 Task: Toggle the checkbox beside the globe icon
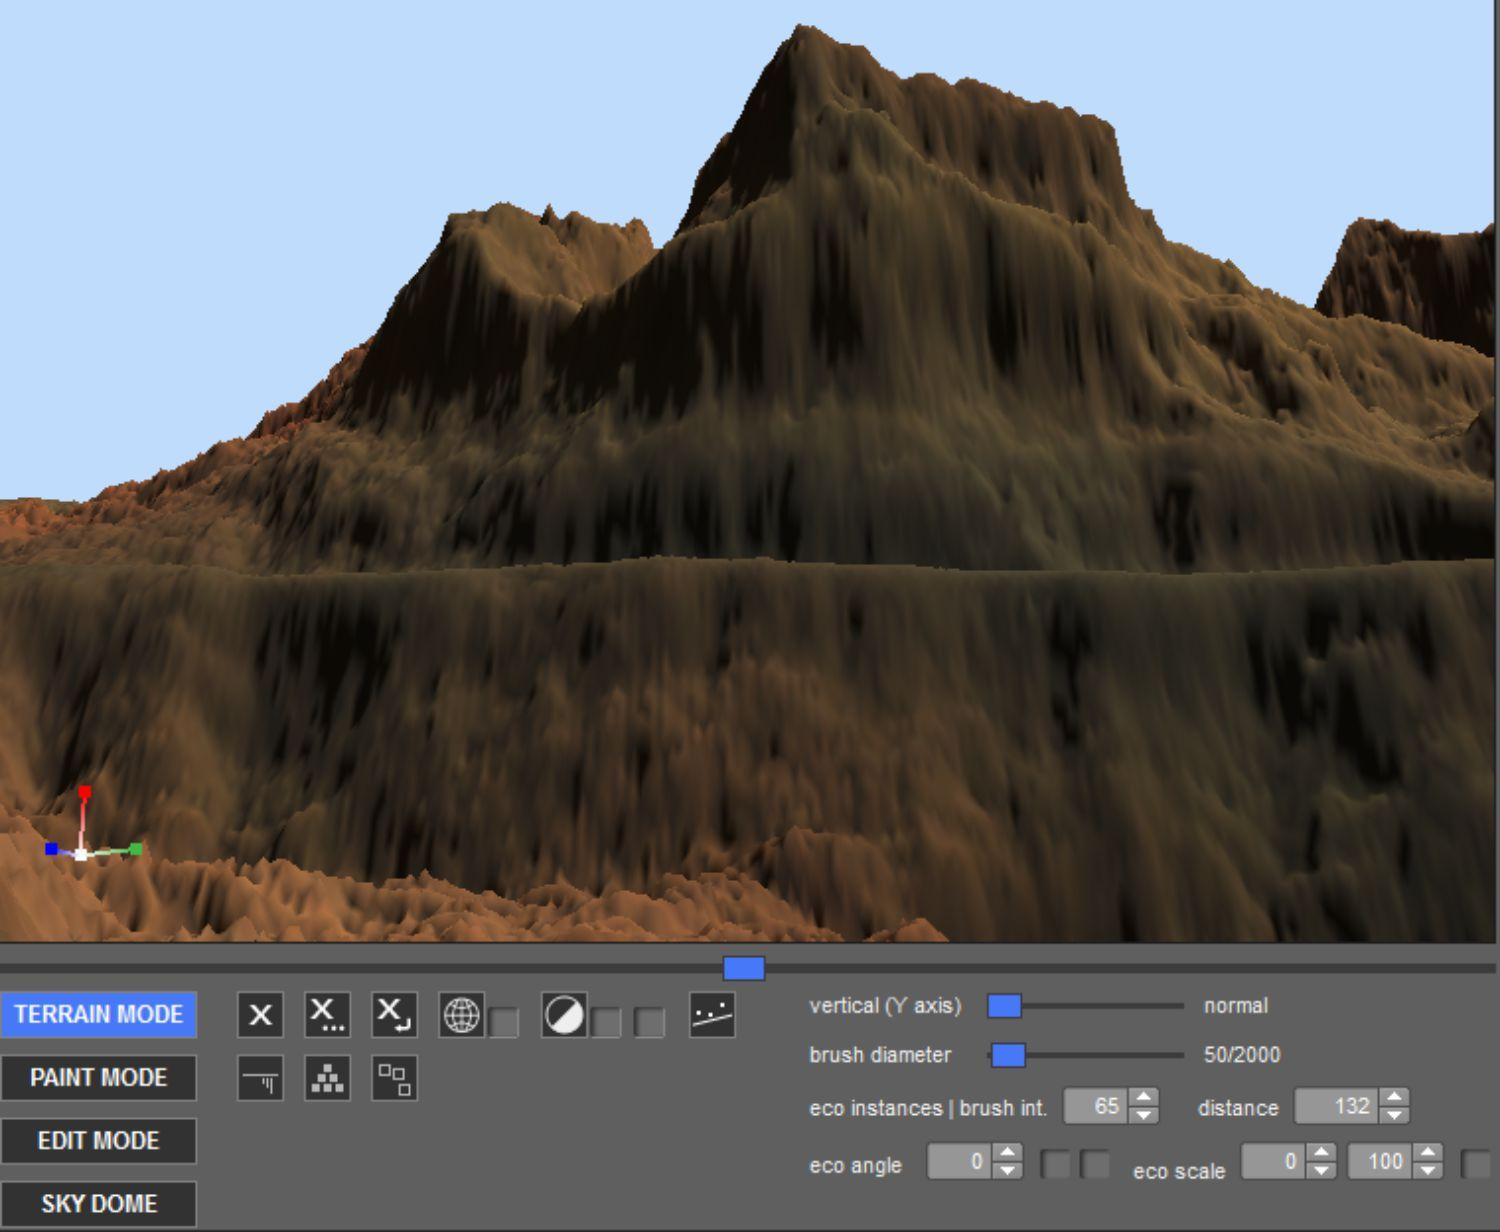(504, 1022)
